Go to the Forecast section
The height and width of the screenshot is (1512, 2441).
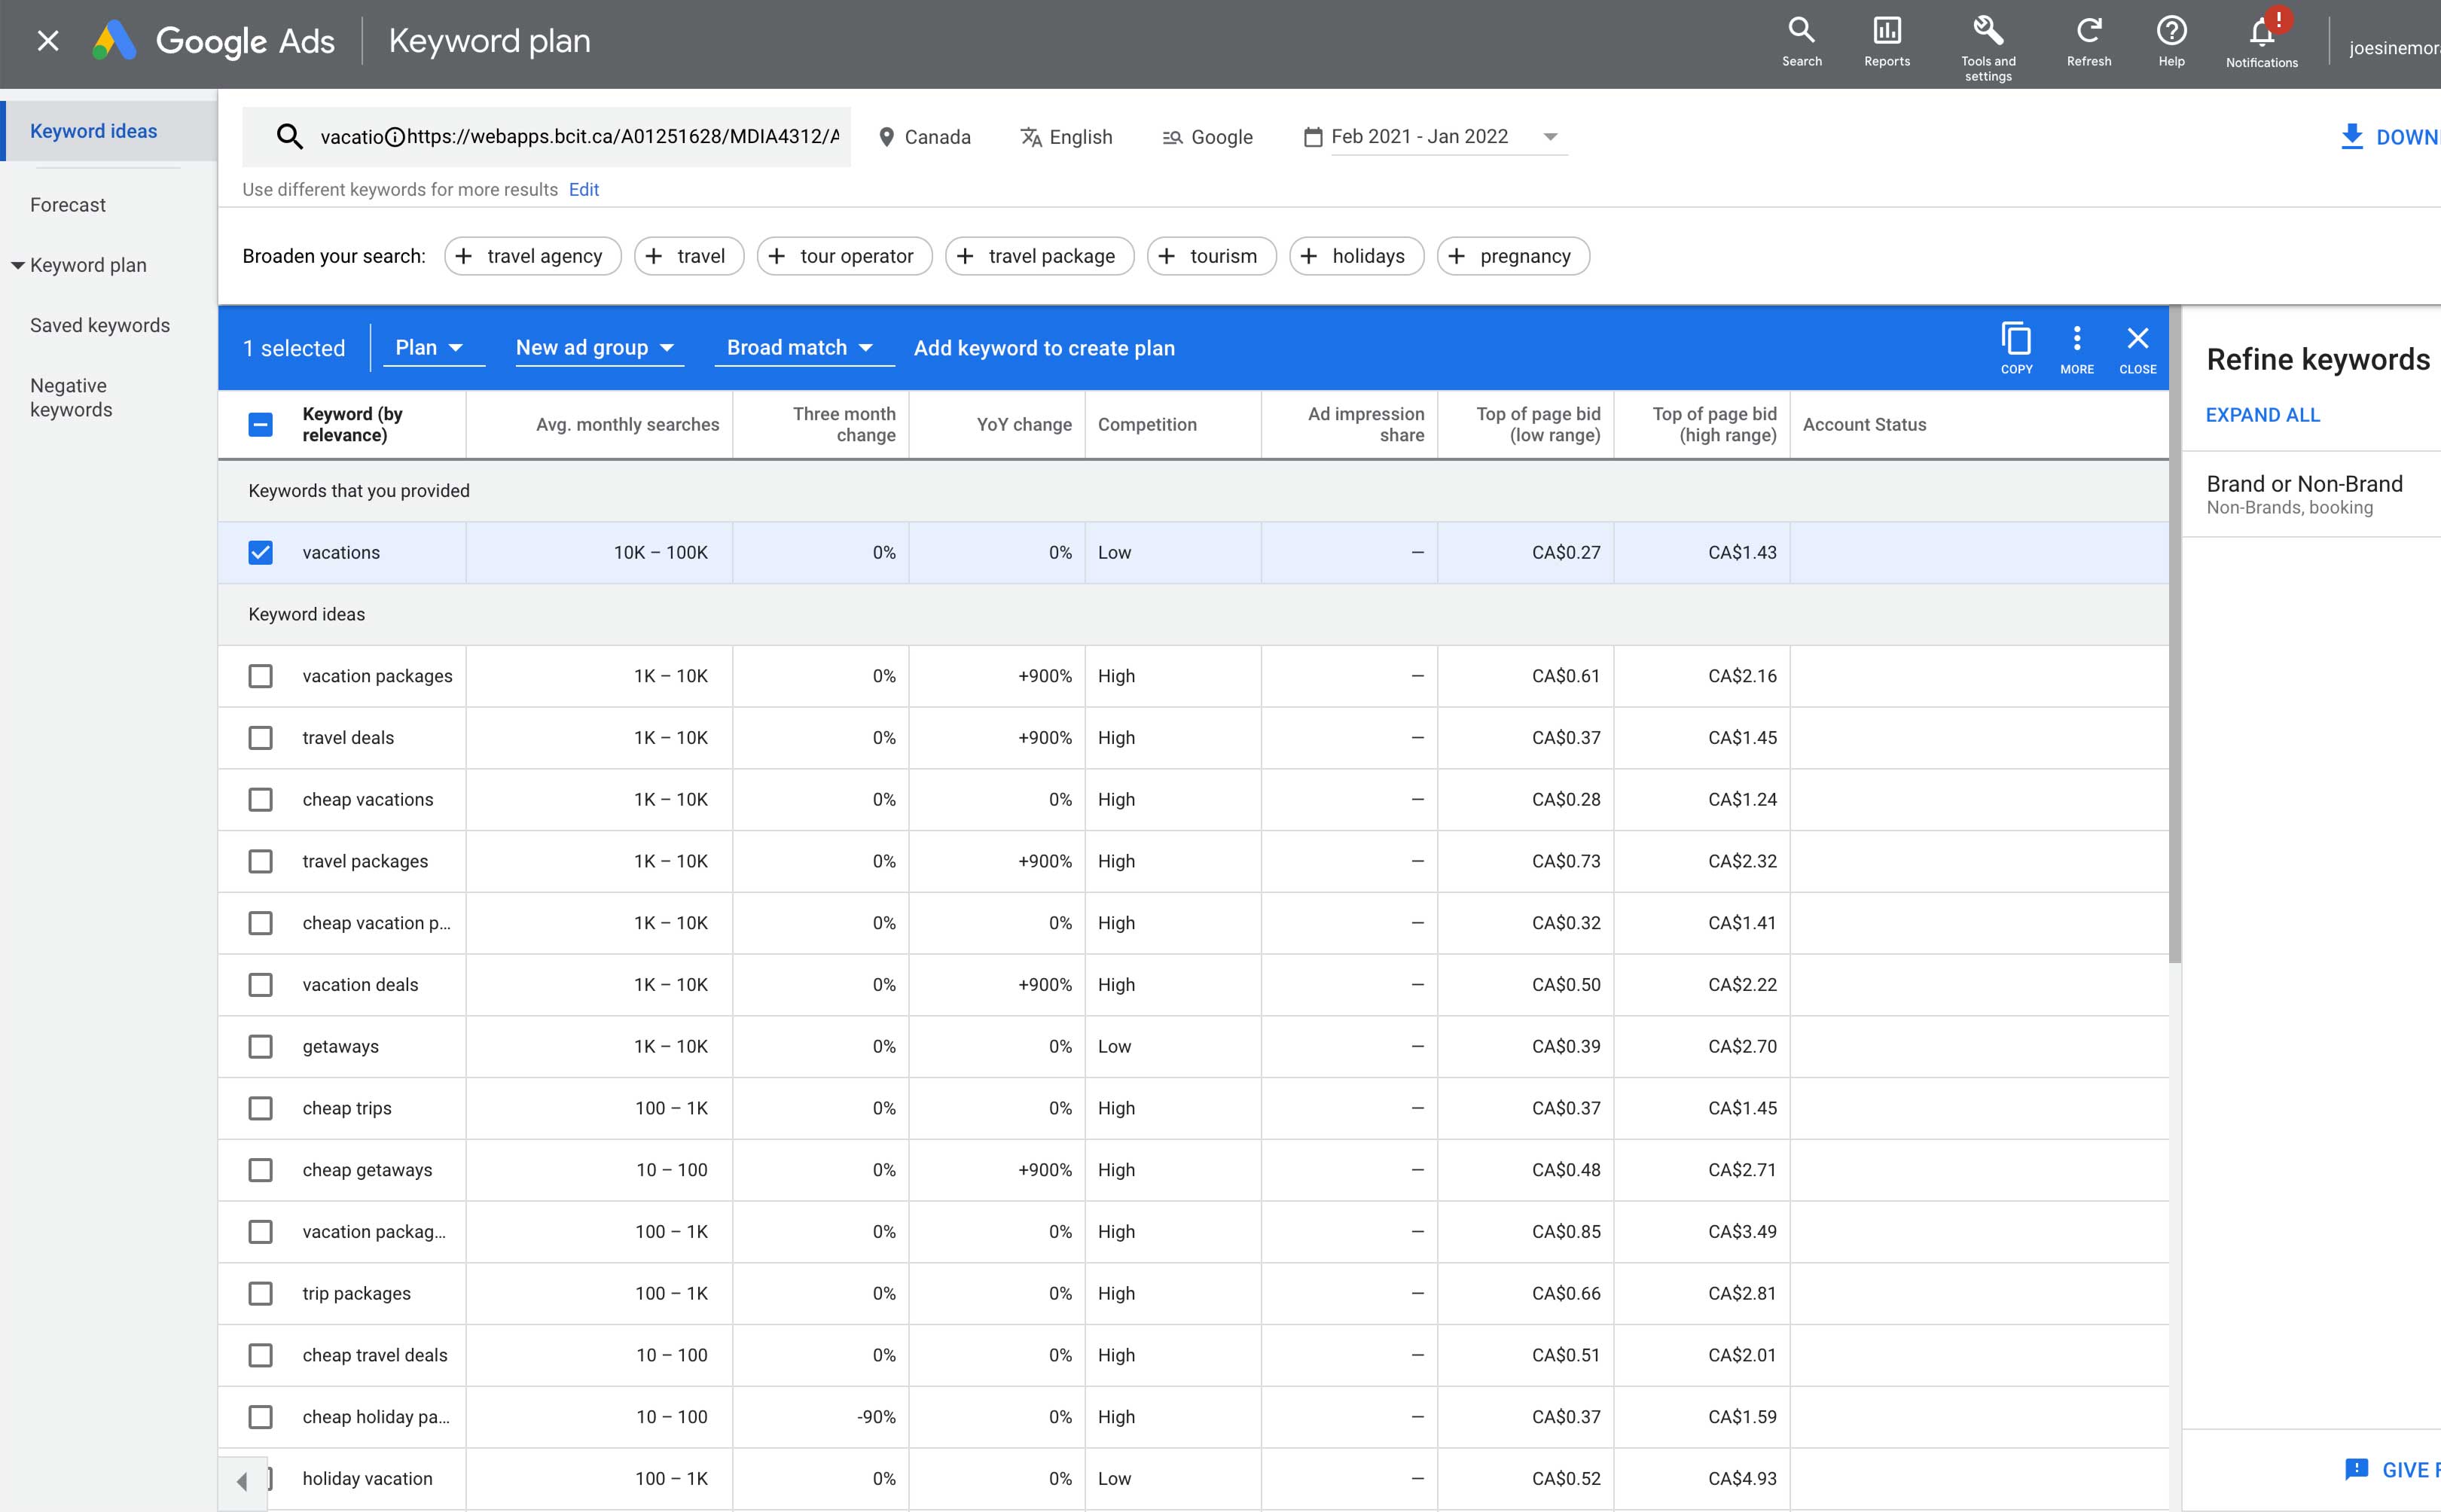click(x=68, y=205)
